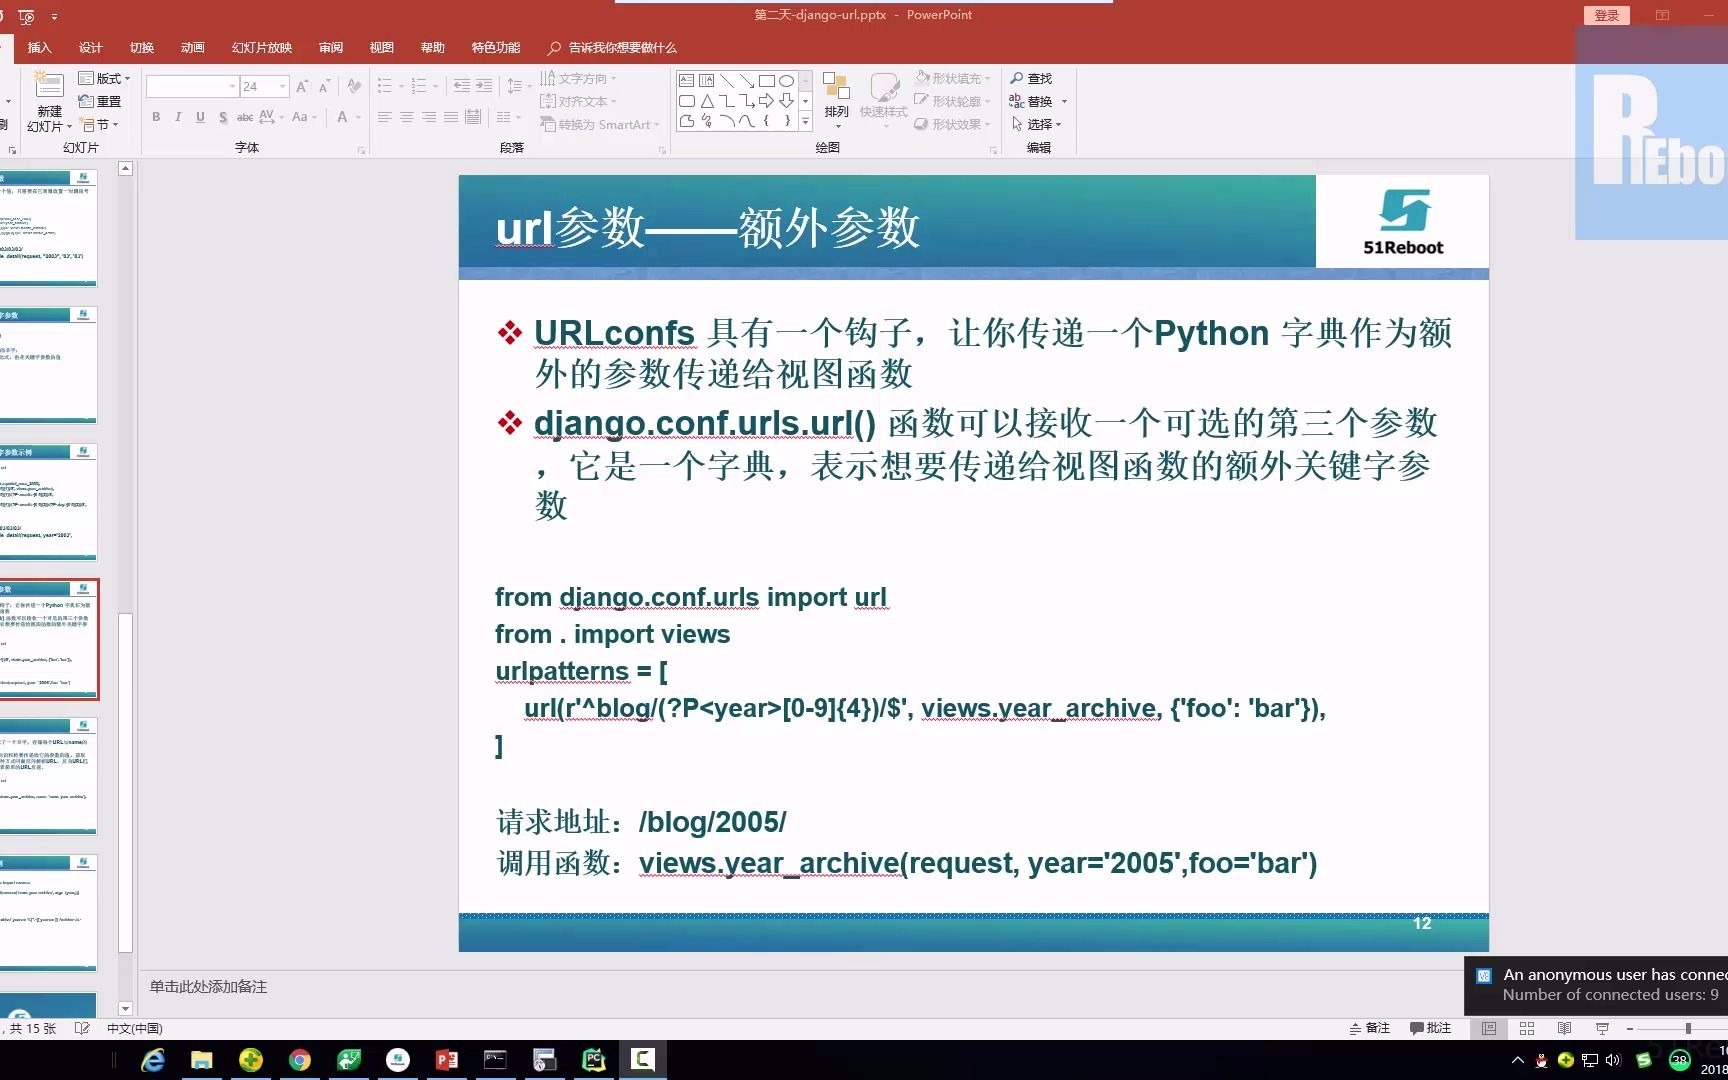Screen dimensions: 1728x1080
Task: Toggle Normal view in status bar
Action: [x=1489, y=1028]
